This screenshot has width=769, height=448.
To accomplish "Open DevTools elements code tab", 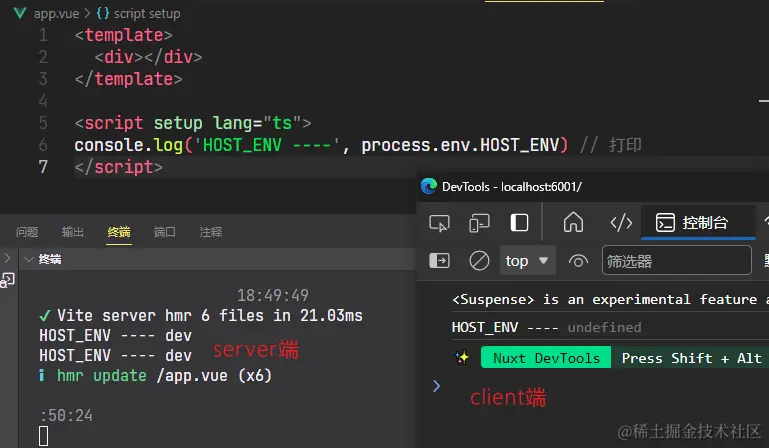I will pyautogui.click(x=621, y=223).
